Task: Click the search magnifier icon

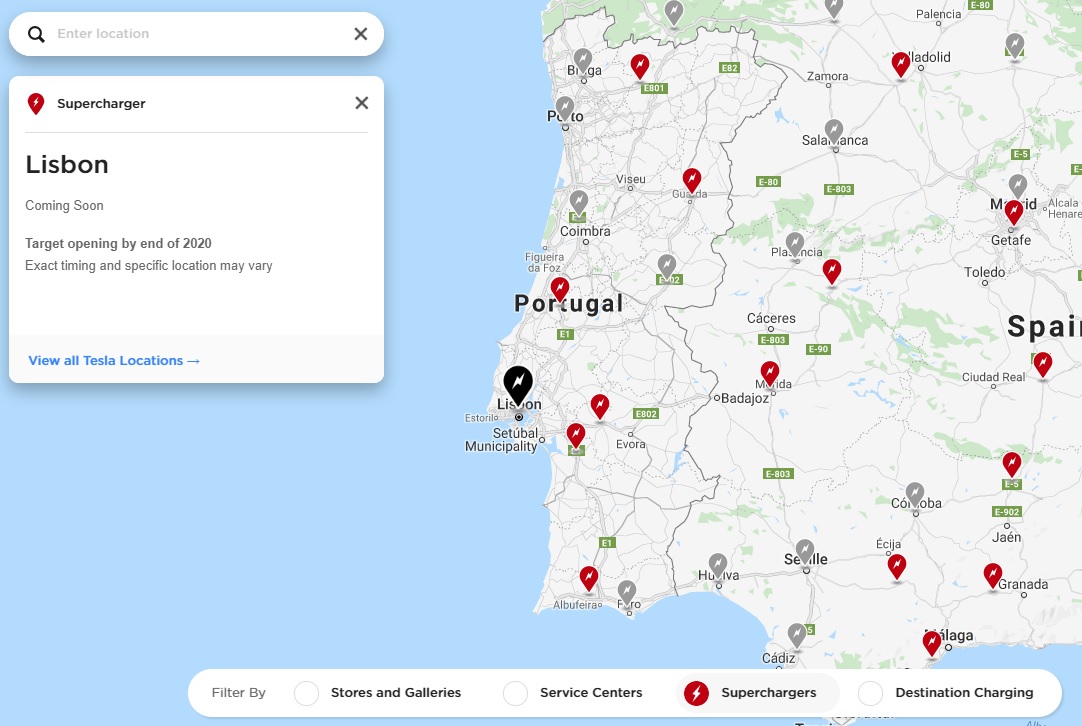Action: tap(35, 33)
